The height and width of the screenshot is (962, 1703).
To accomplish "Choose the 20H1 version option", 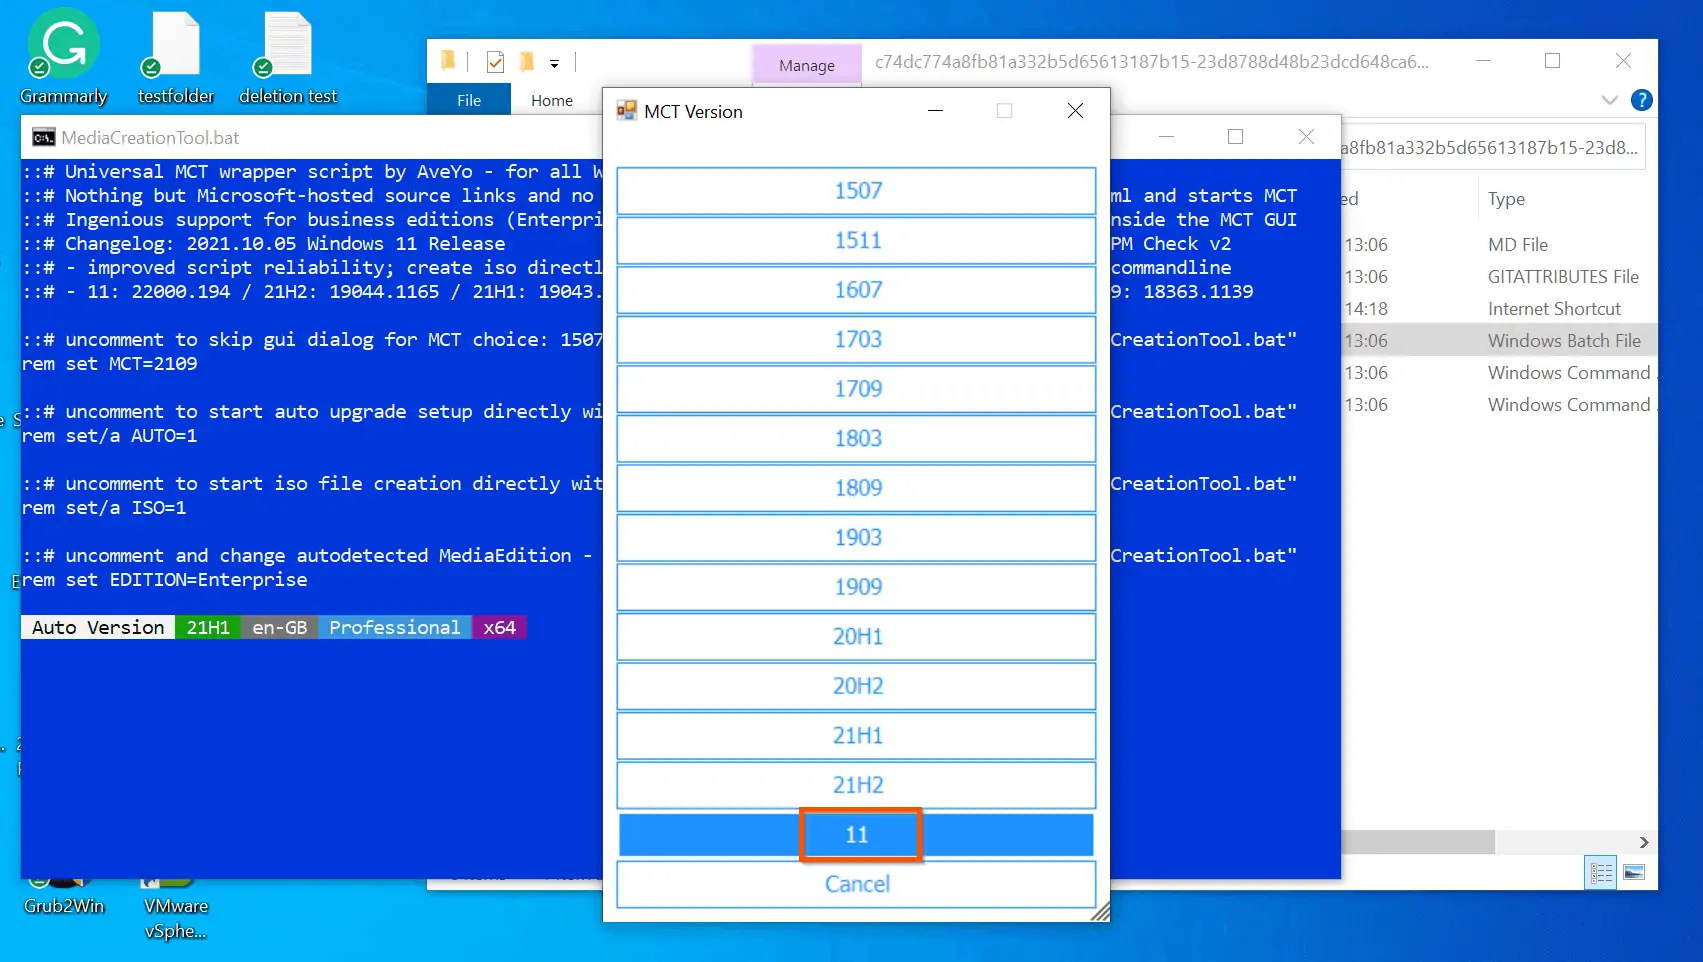I will tap(856, 637).
